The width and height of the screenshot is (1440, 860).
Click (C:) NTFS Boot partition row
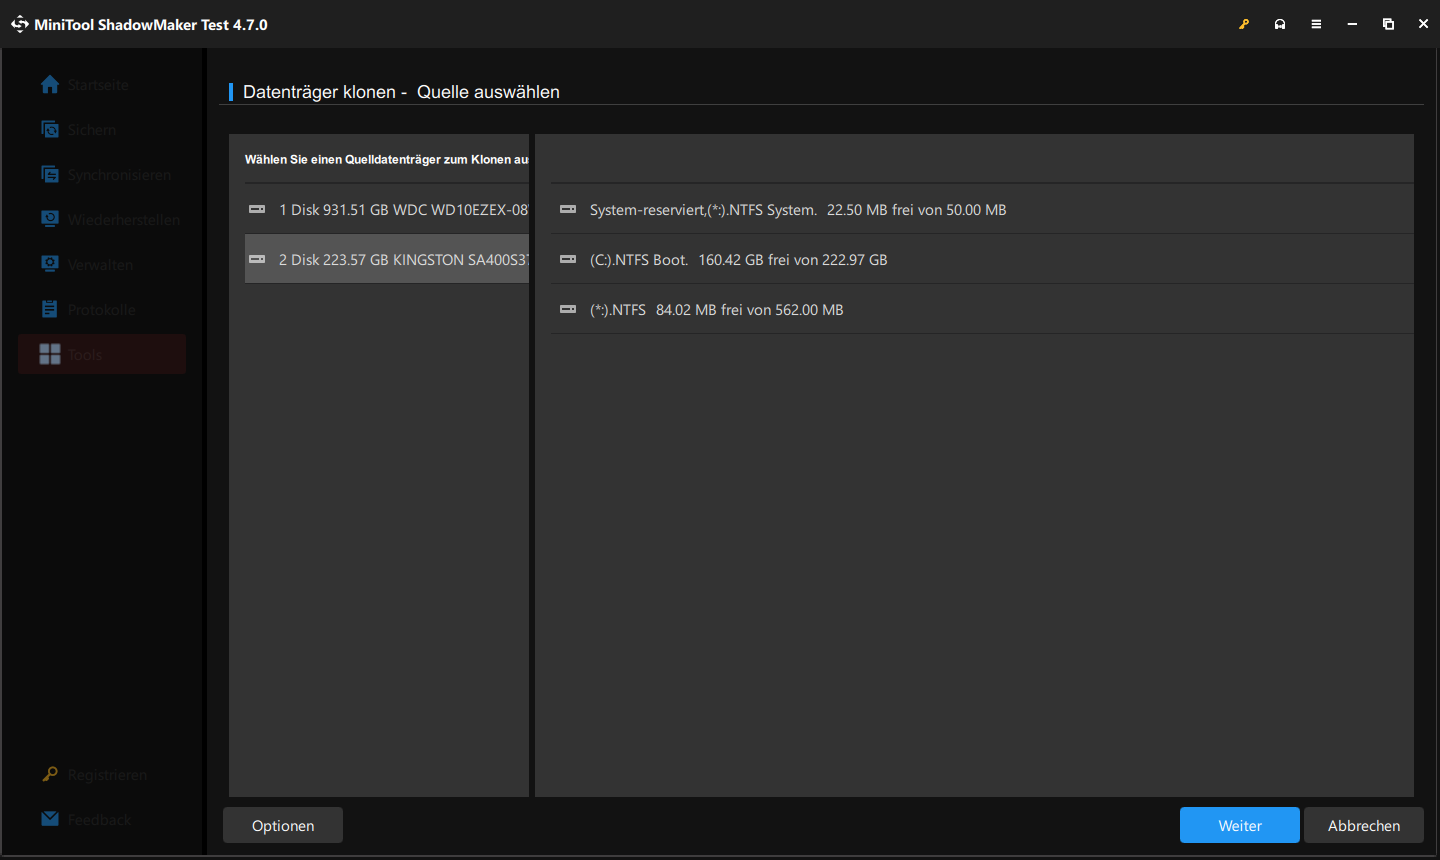pyautogui.click(x=982, y=259)
